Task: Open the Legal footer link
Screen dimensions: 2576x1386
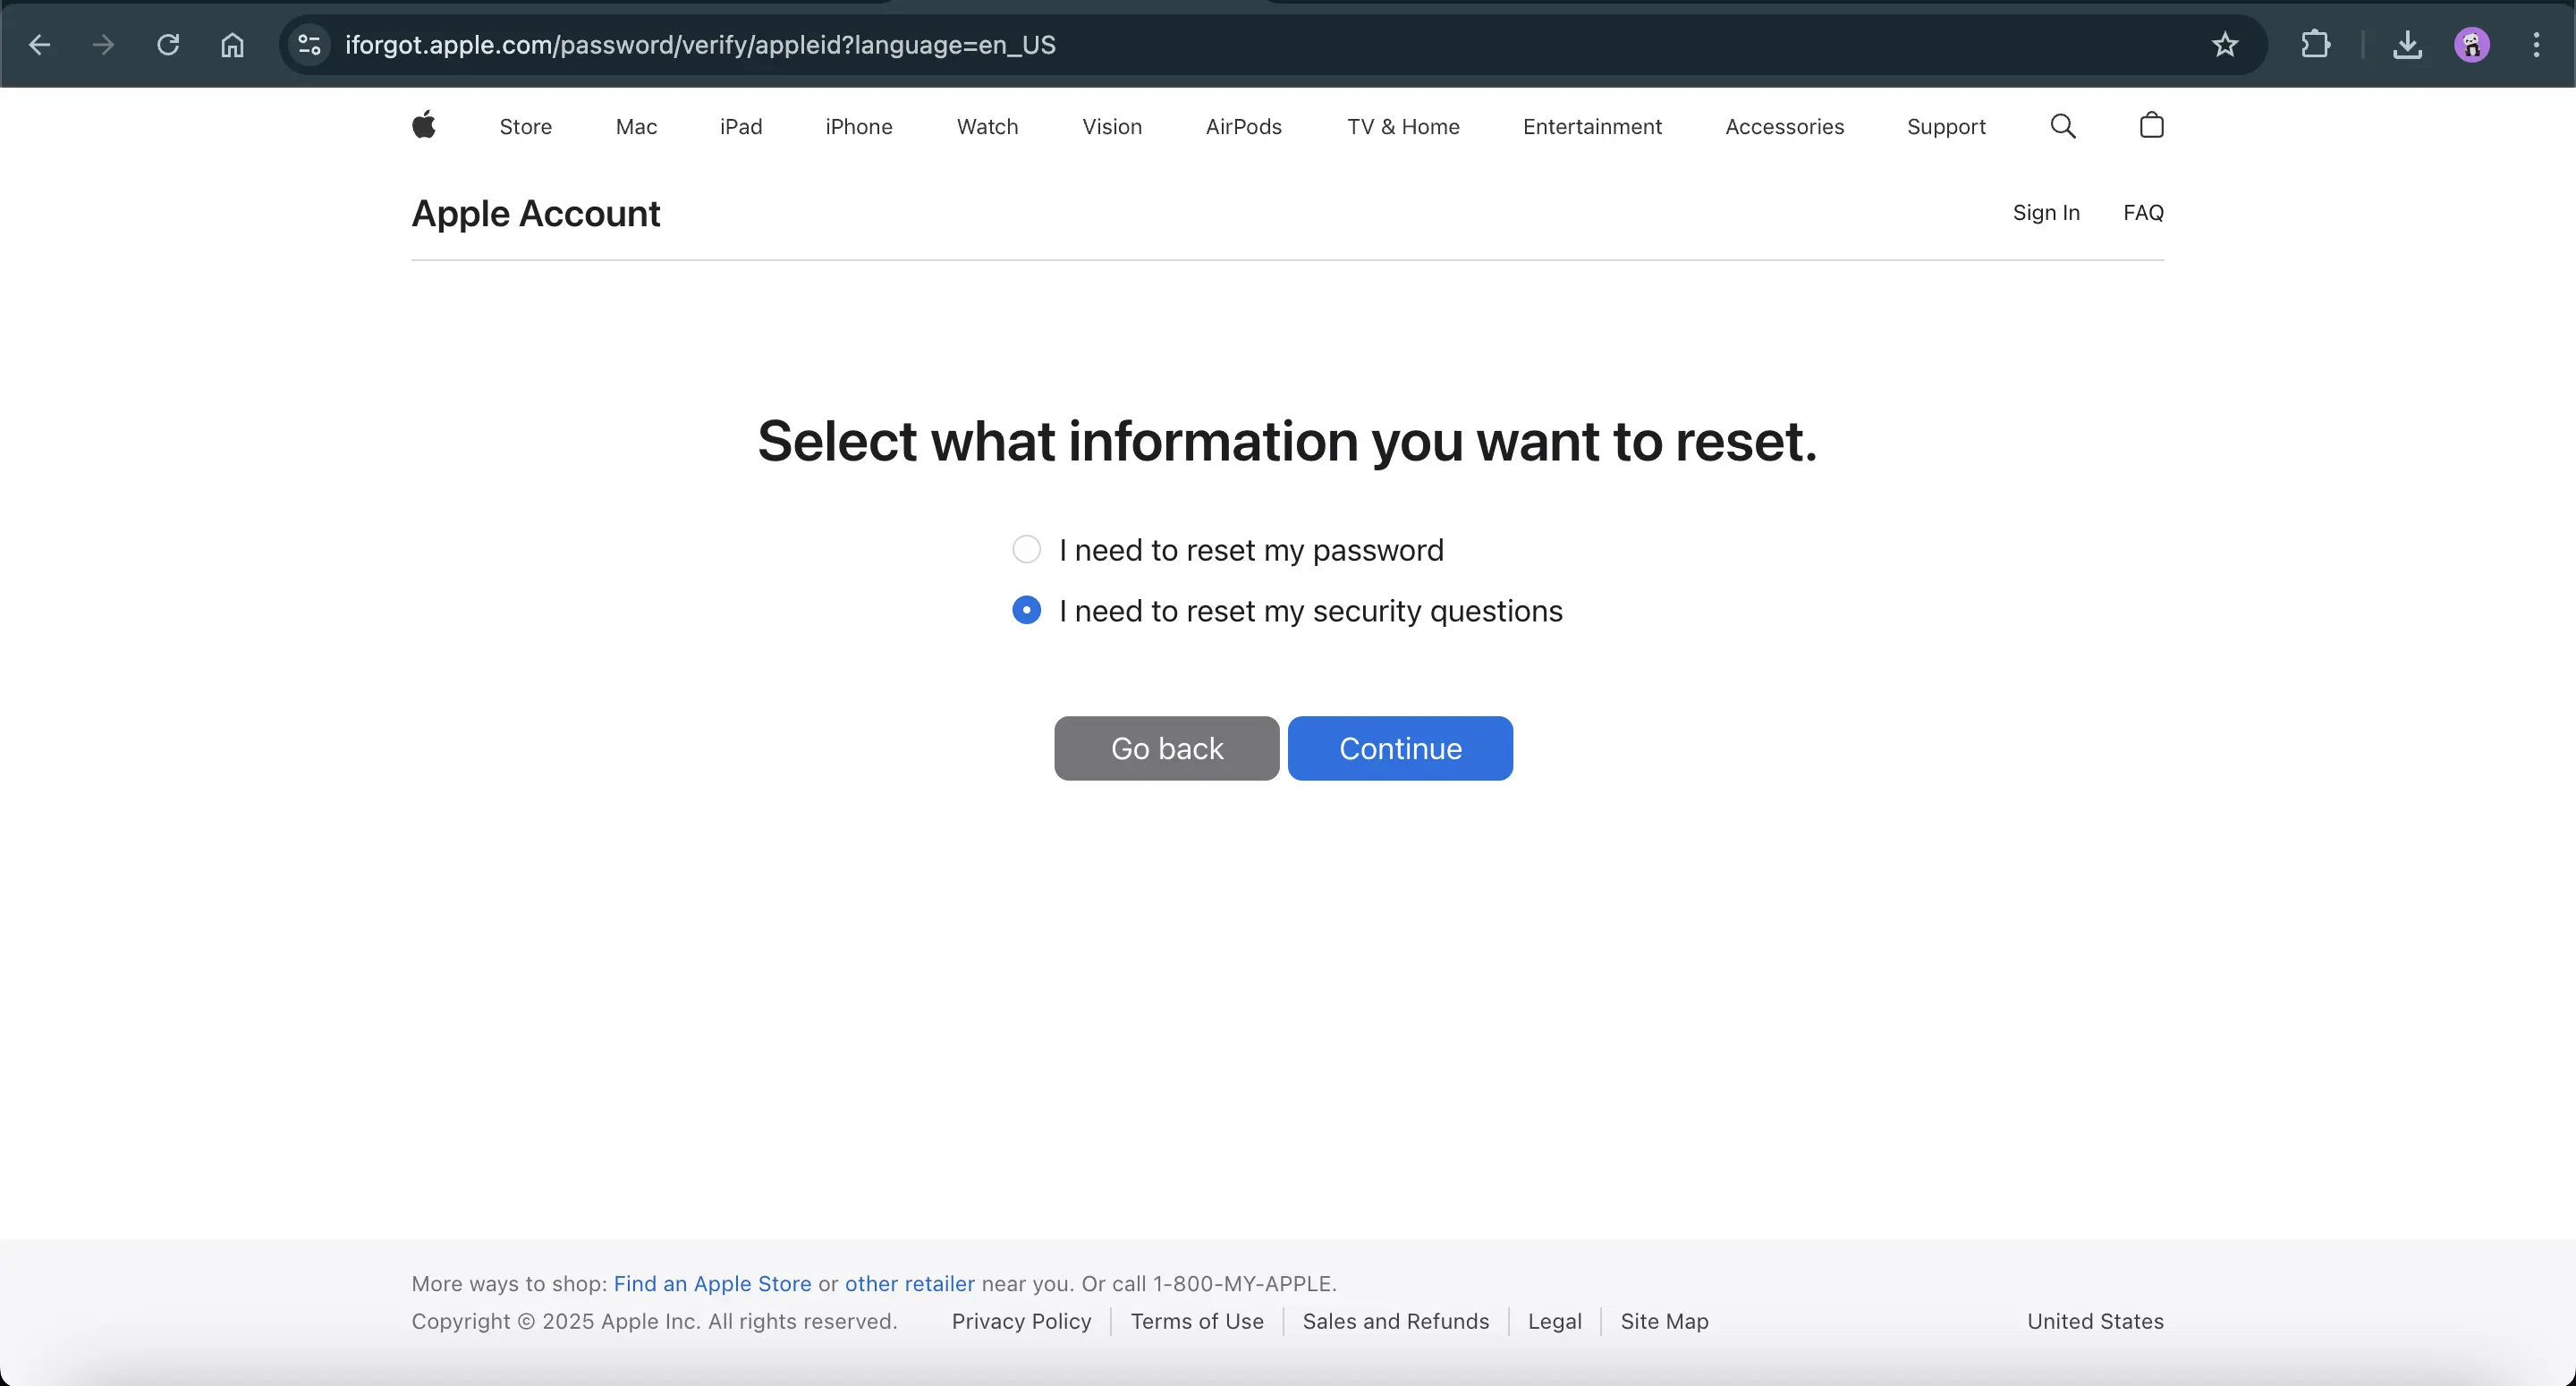Action: [1554, 1321]
